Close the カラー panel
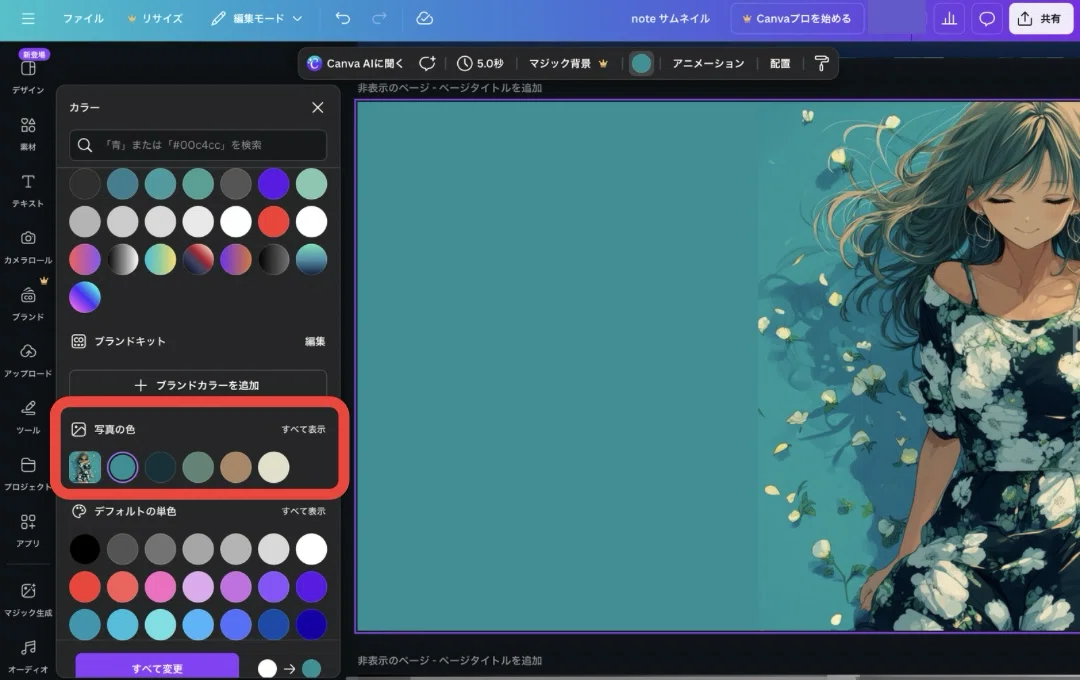The width and height of the screenshot is (1080, 680). click(318, 107)
